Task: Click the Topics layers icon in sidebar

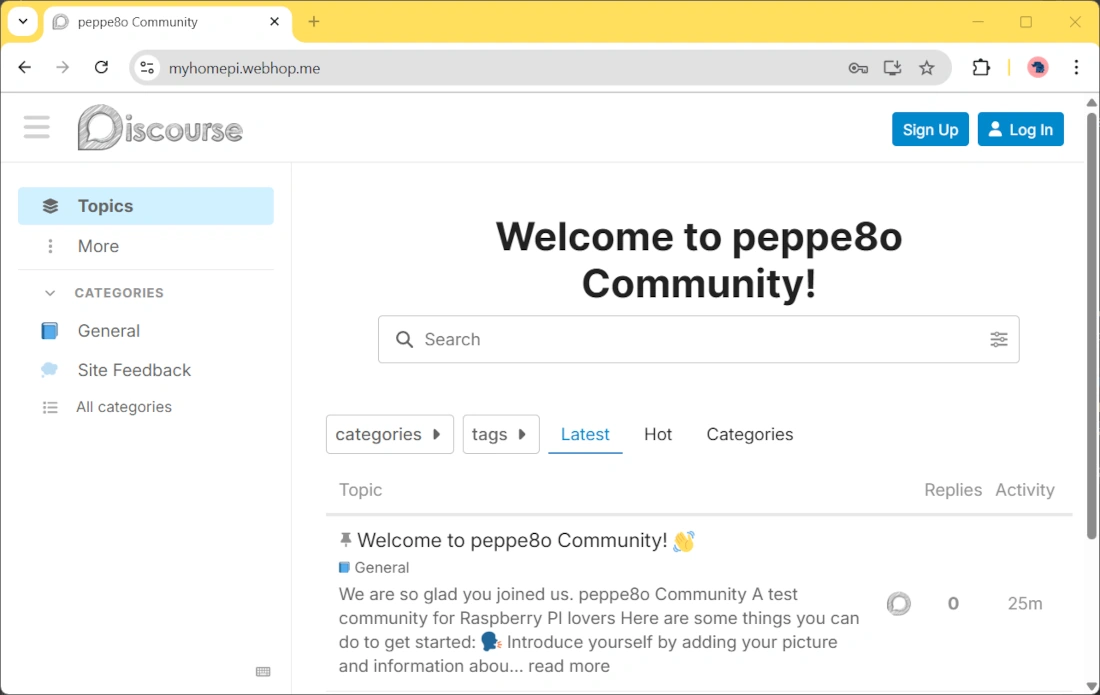Action: coord(51,206)
